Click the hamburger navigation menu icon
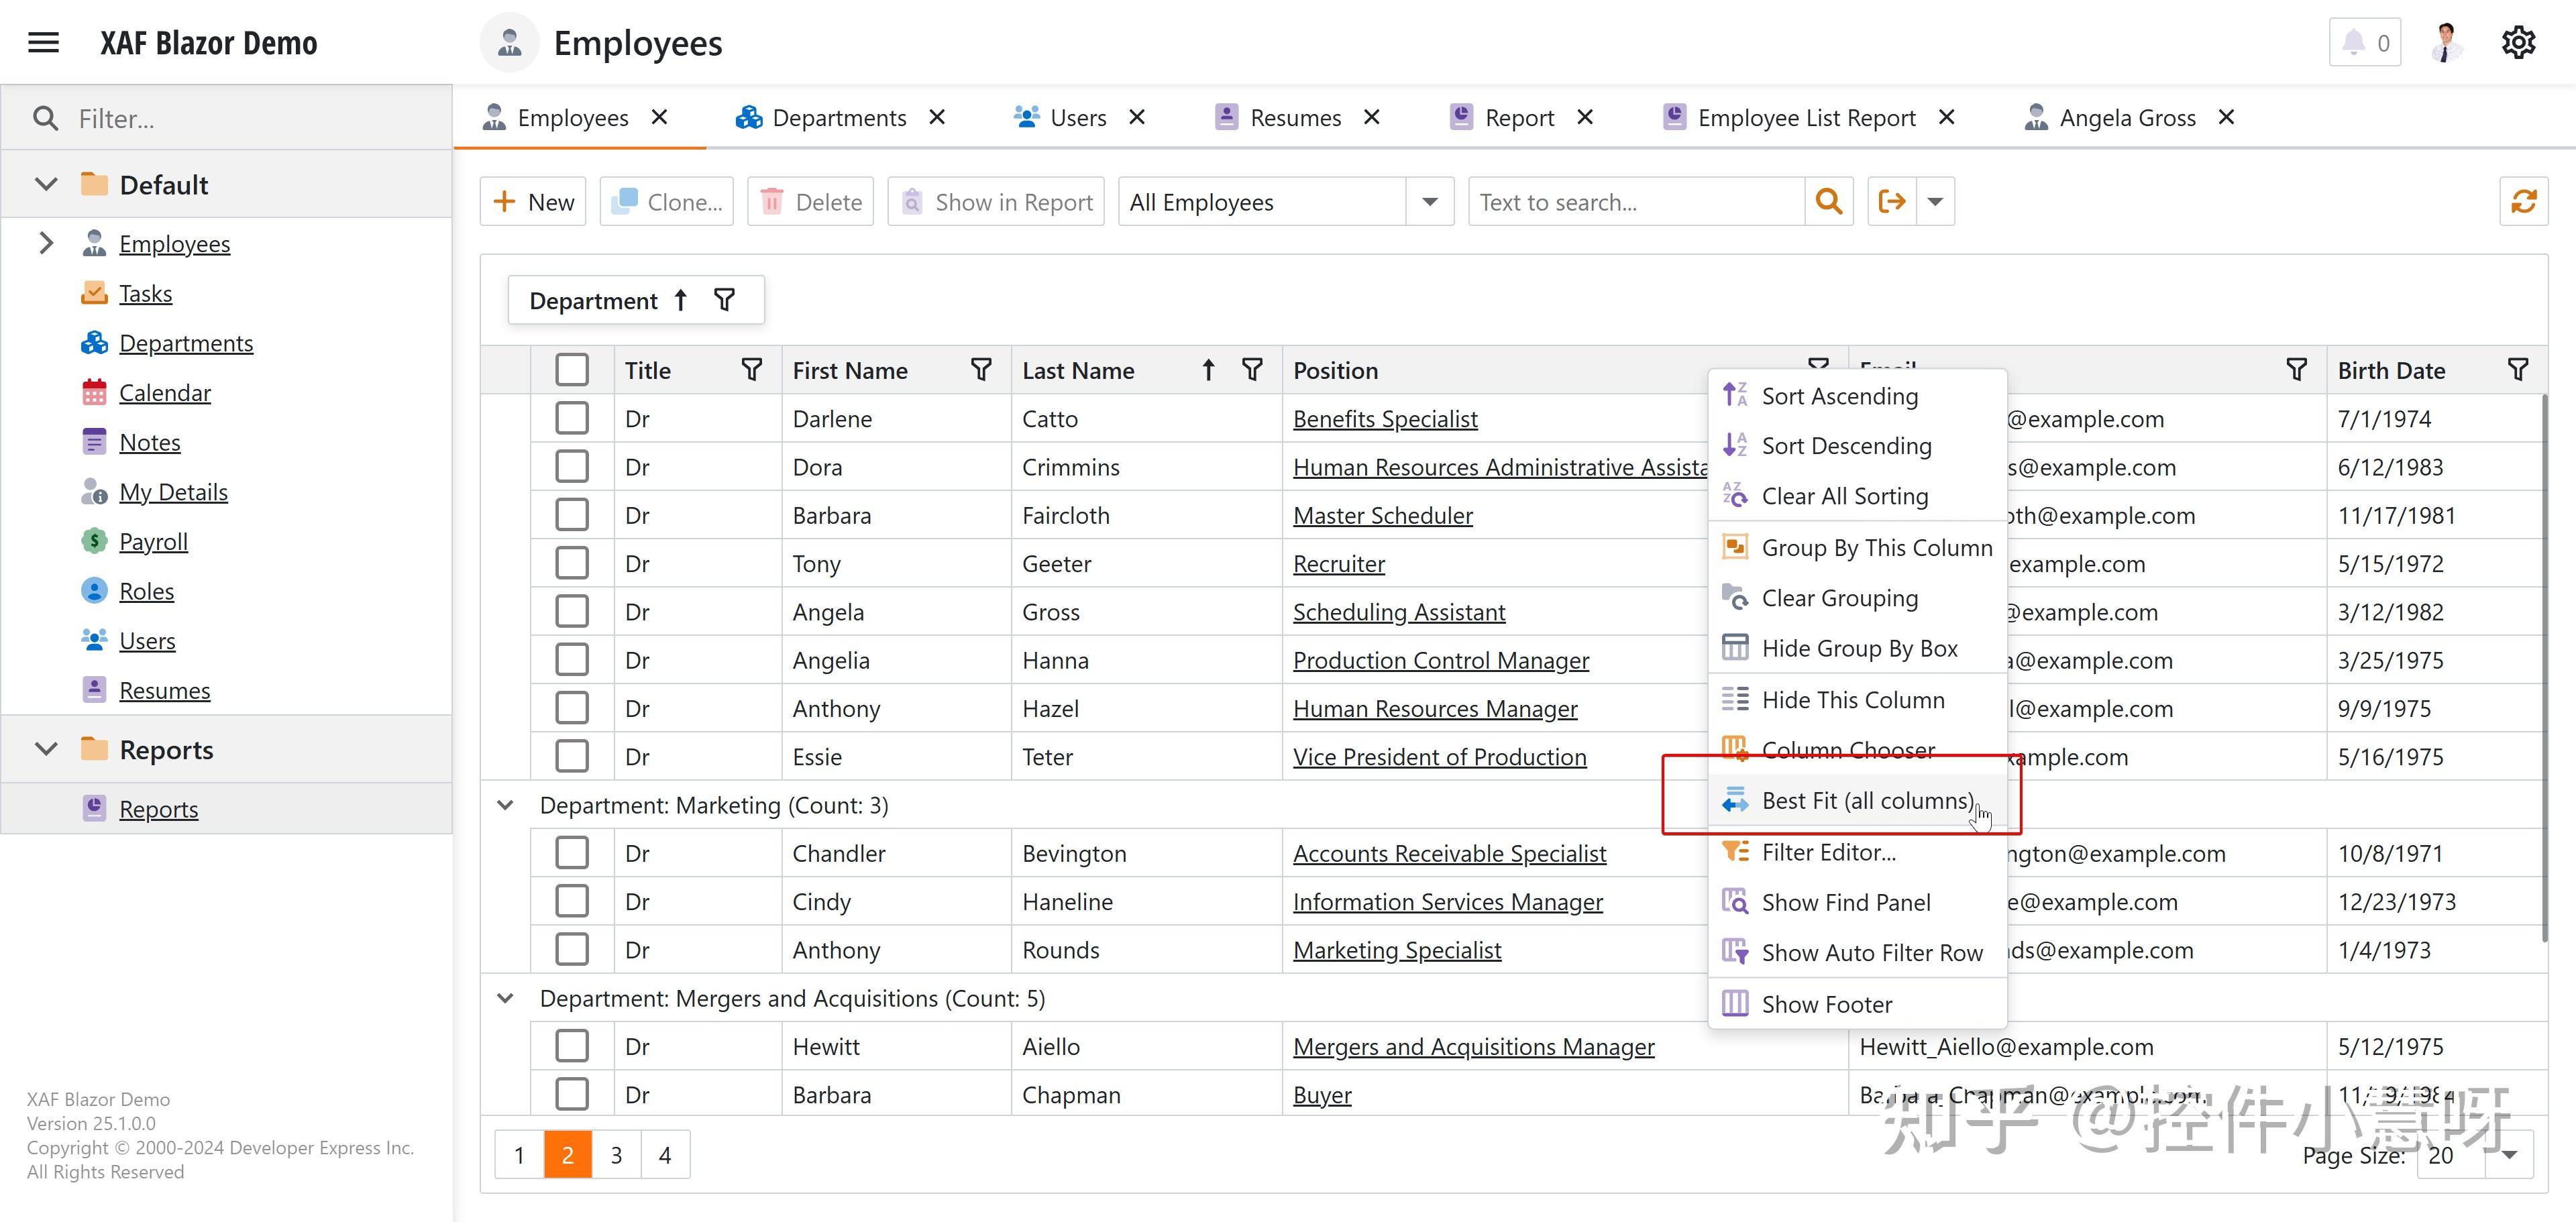The width and height of the screenshot is (2576, 1222). click(43, 42)
